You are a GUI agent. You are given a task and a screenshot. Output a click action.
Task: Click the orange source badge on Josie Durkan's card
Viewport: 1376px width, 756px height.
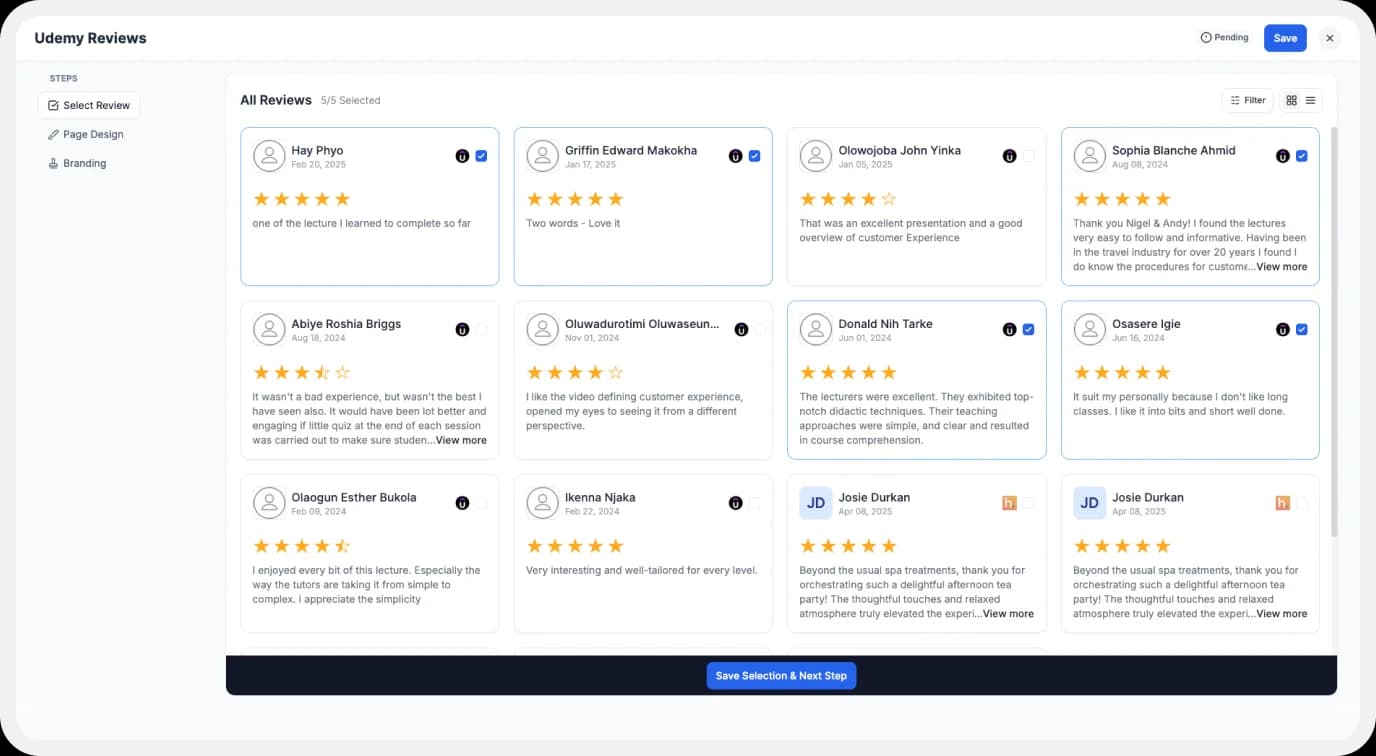point(1009,503)
